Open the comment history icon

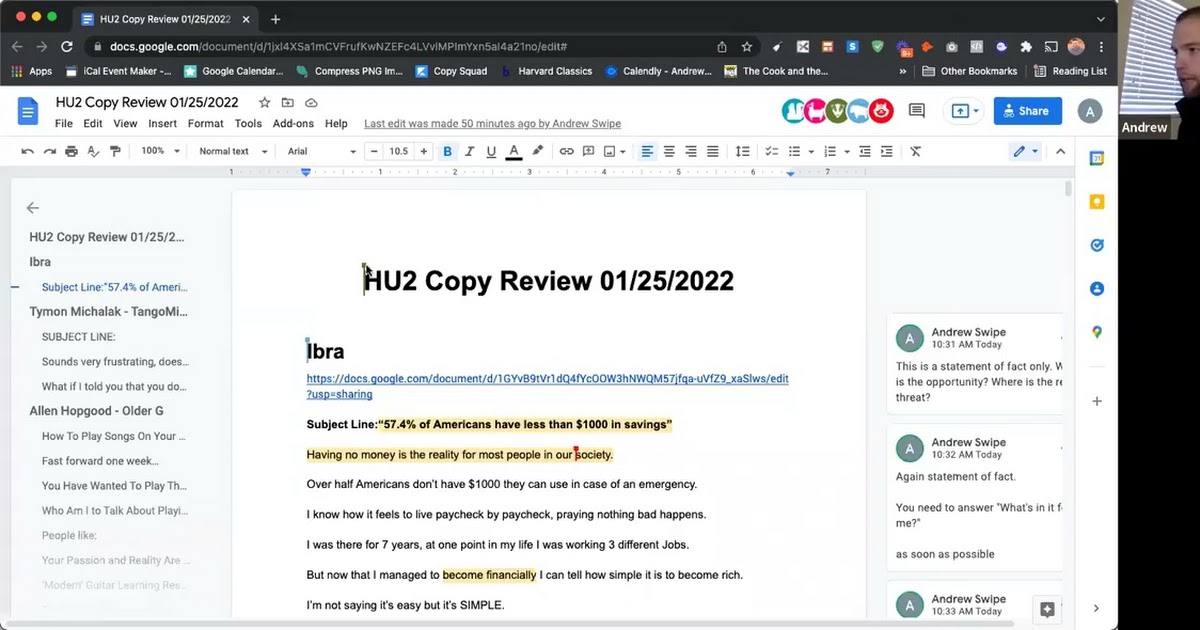tap(916, 111)
